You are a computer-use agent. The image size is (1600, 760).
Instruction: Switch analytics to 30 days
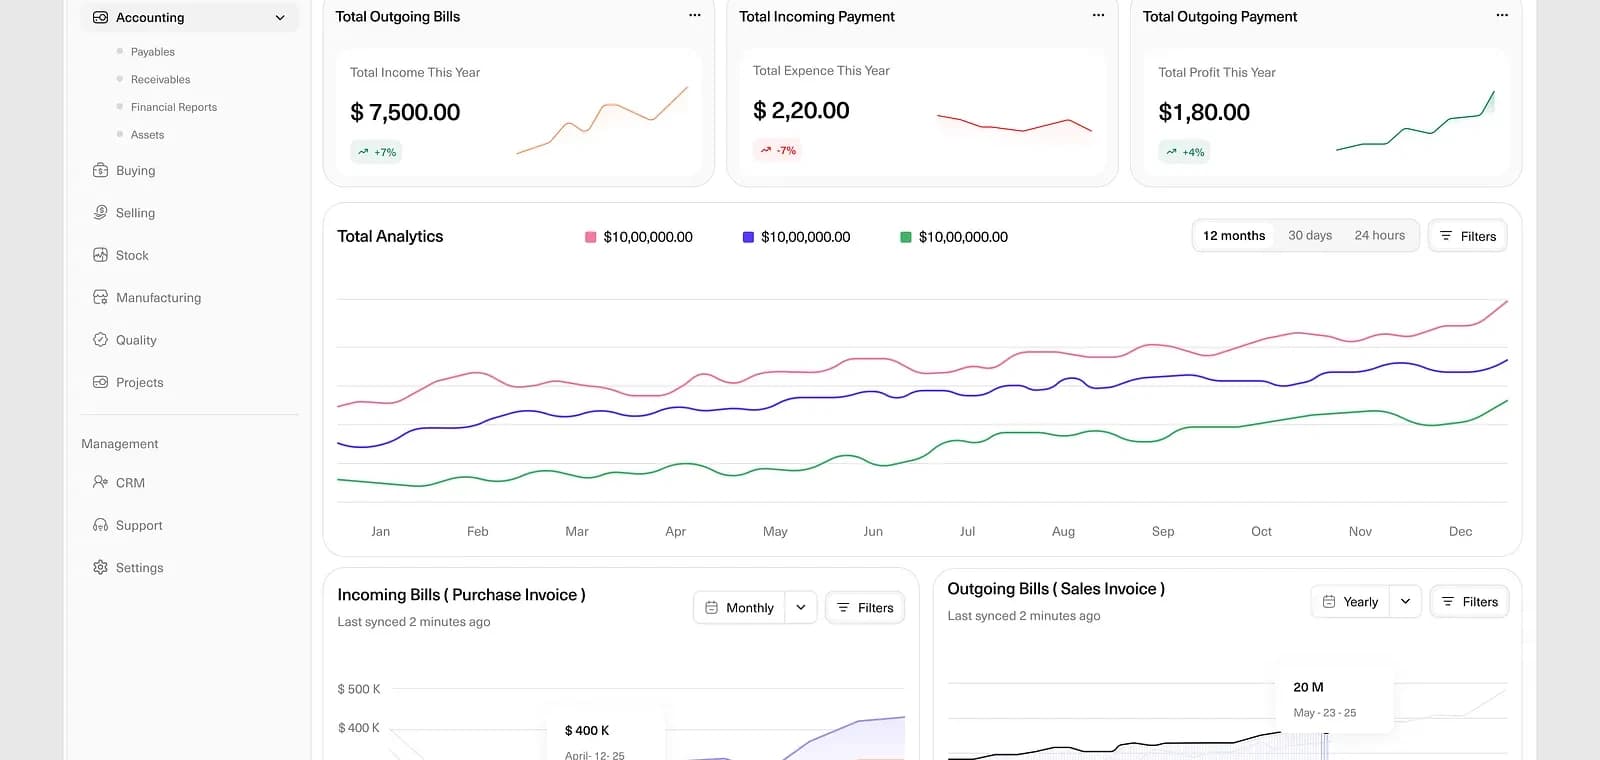point(1310,236)
